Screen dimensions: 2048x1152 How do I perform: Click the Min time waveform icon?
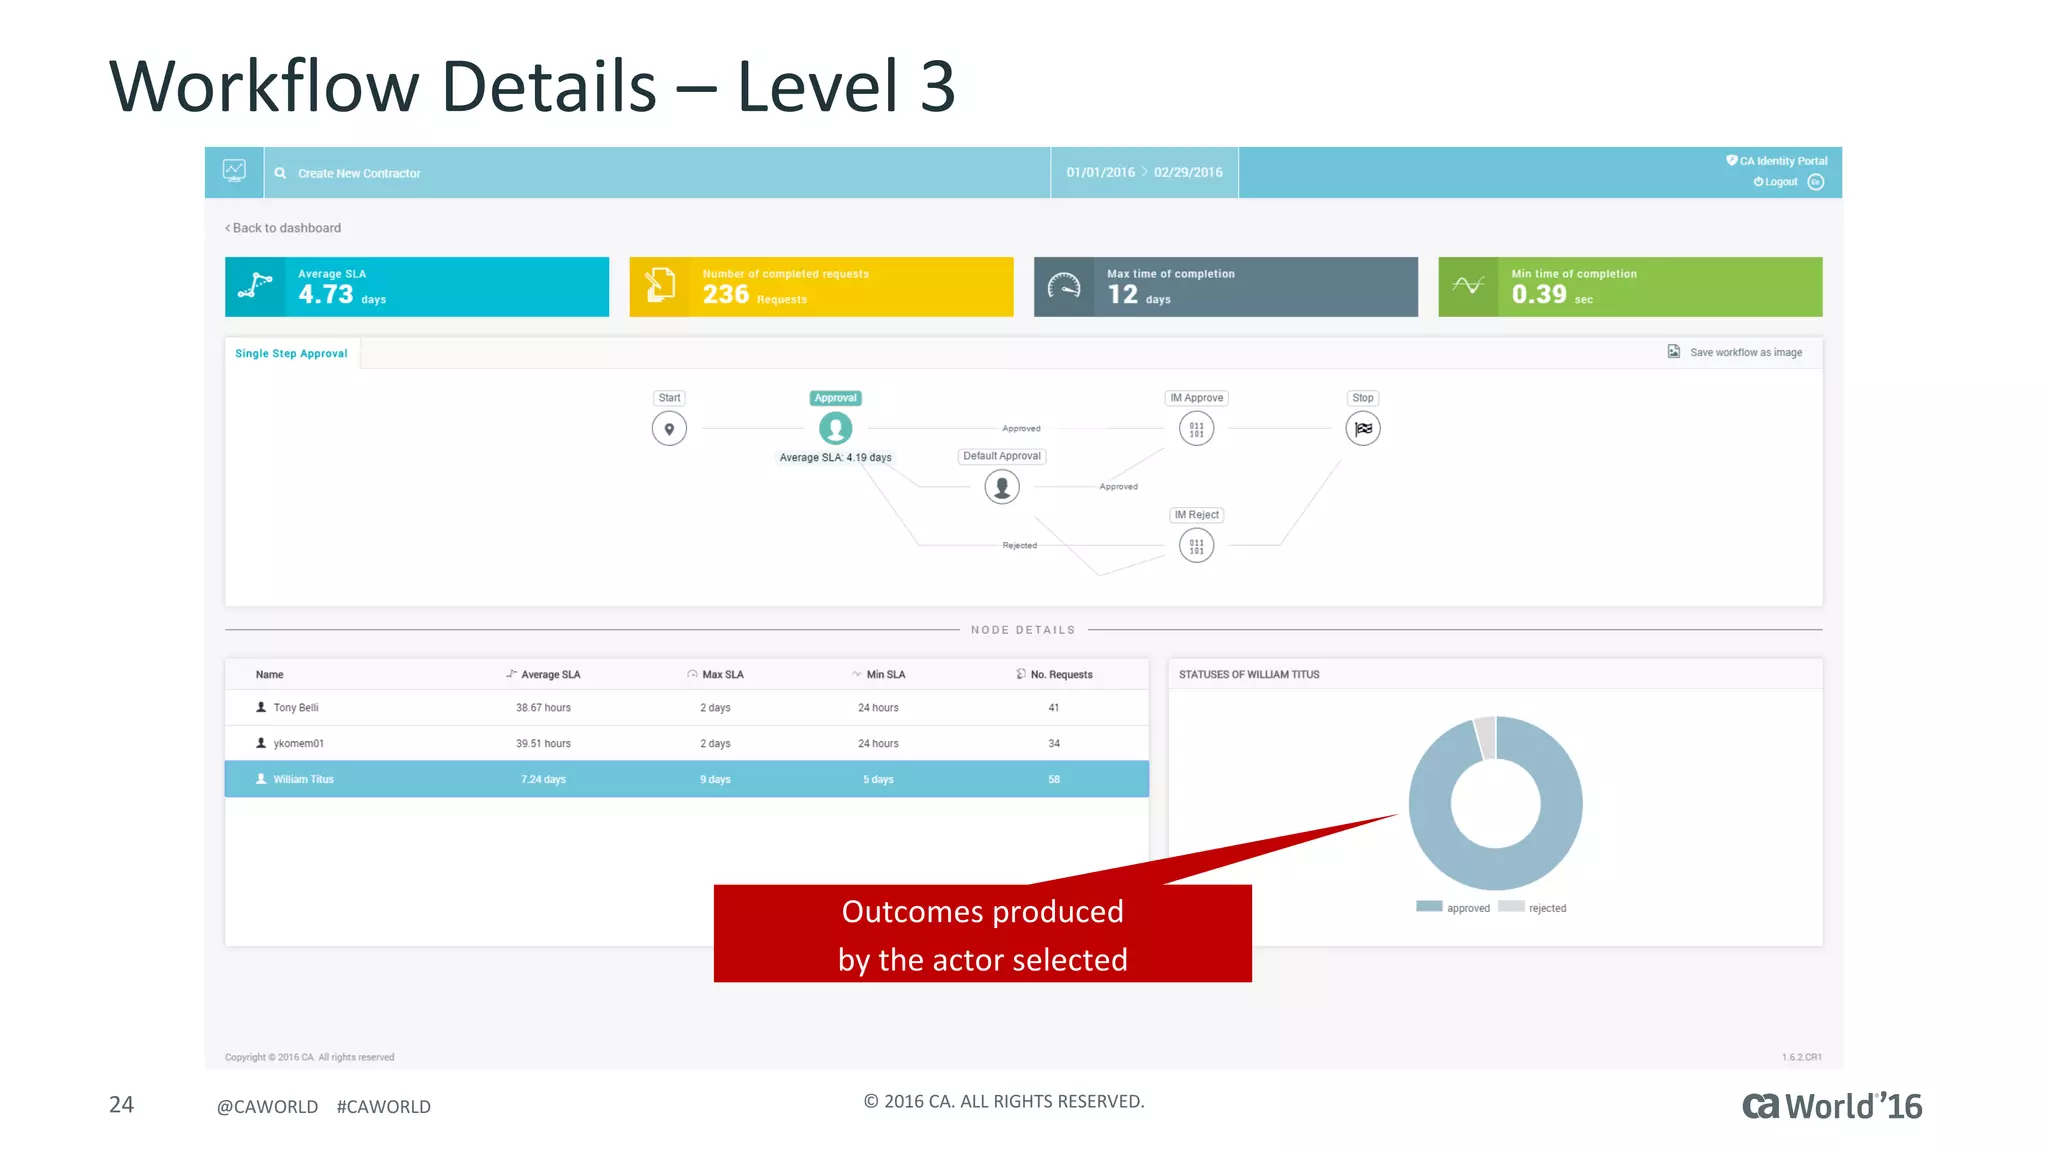pyautogui.click(x=1468, y=286)
